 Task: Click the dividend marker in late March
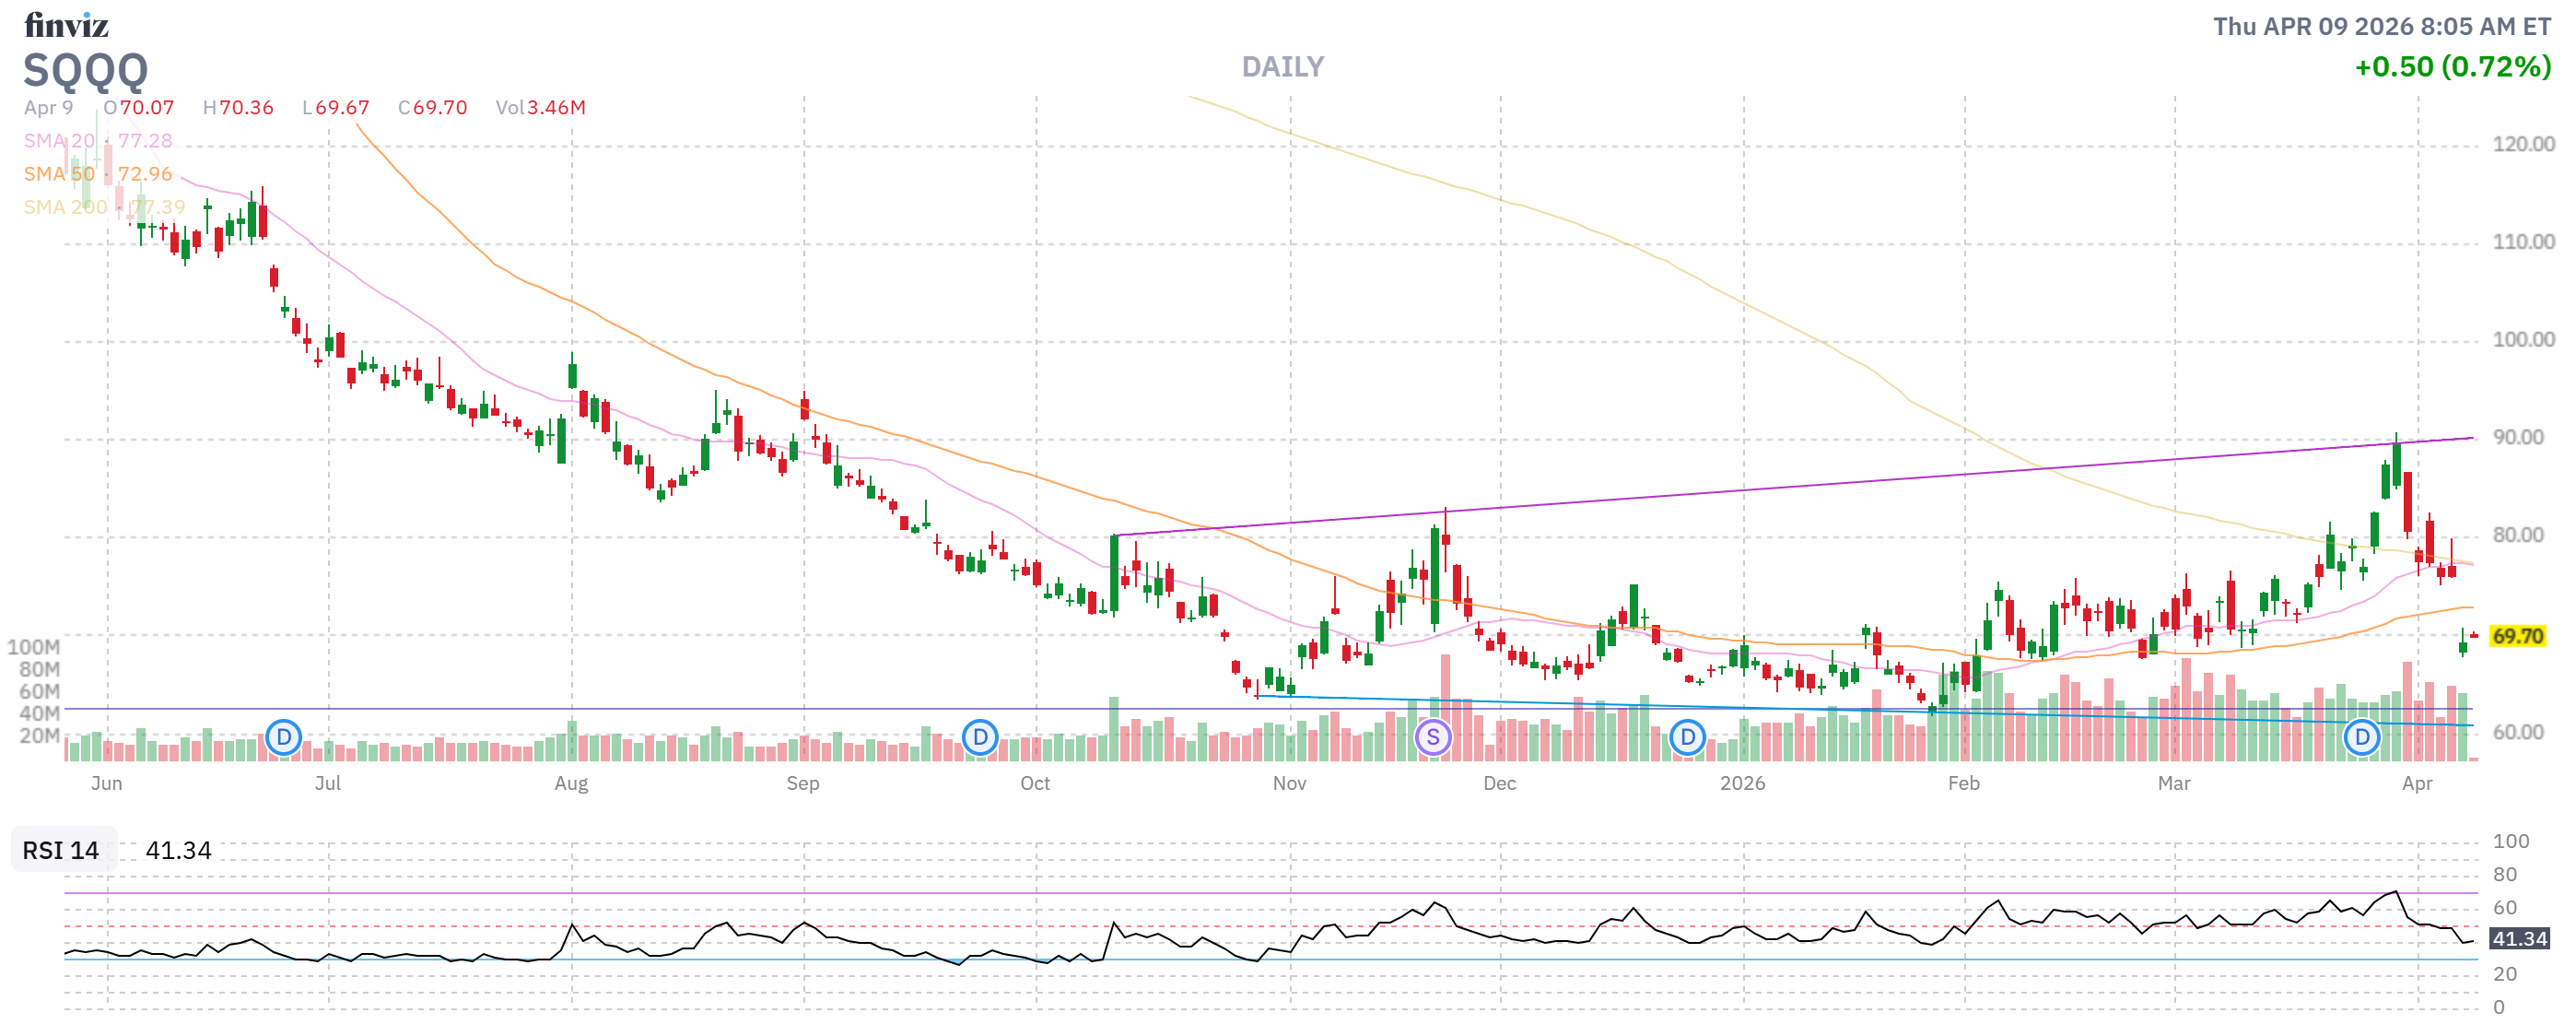click(2362, 738)
